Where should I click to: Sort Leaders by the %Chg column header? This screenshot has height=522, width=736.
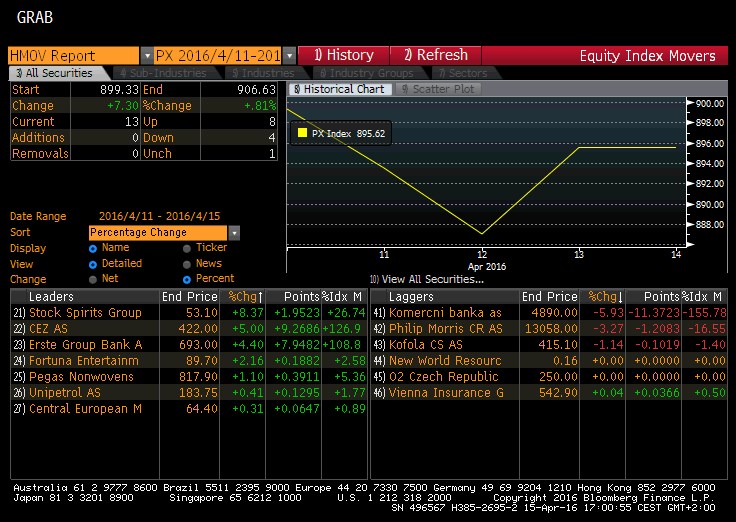point(245,297)
